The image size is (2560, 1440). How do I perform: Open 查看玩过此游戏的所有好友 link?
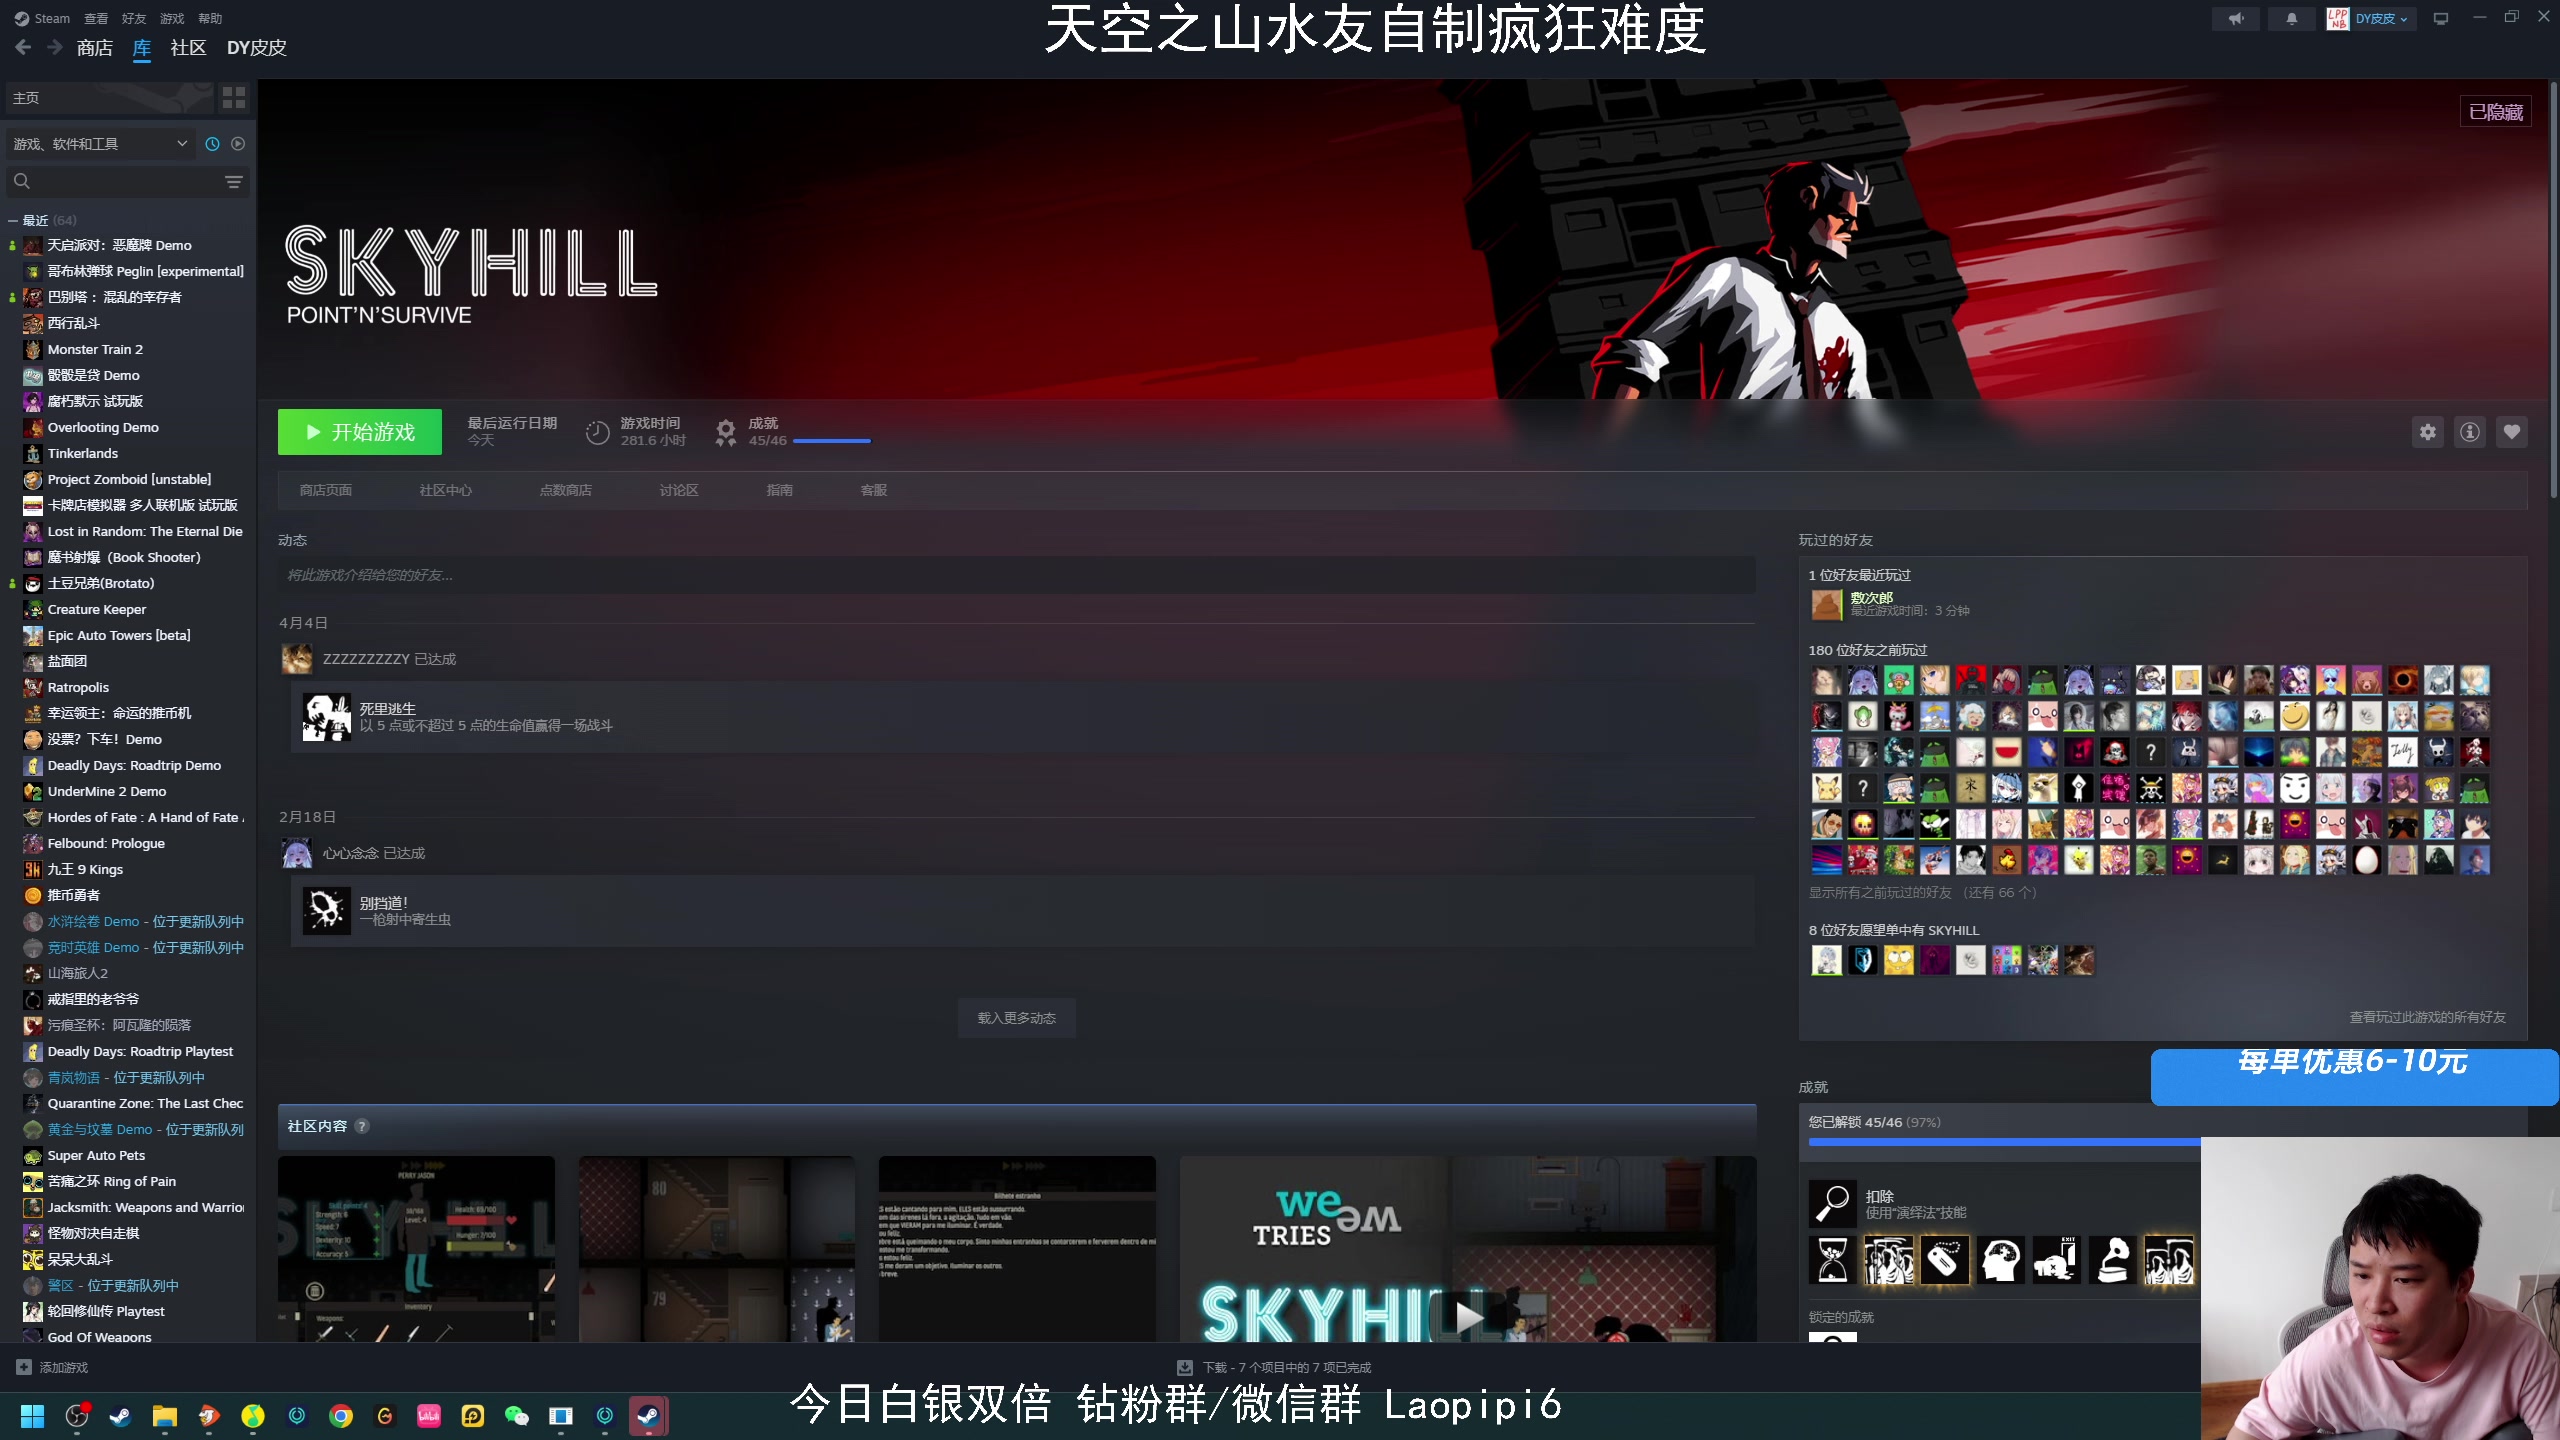pyautogui.click(x=2428, y=1017)
